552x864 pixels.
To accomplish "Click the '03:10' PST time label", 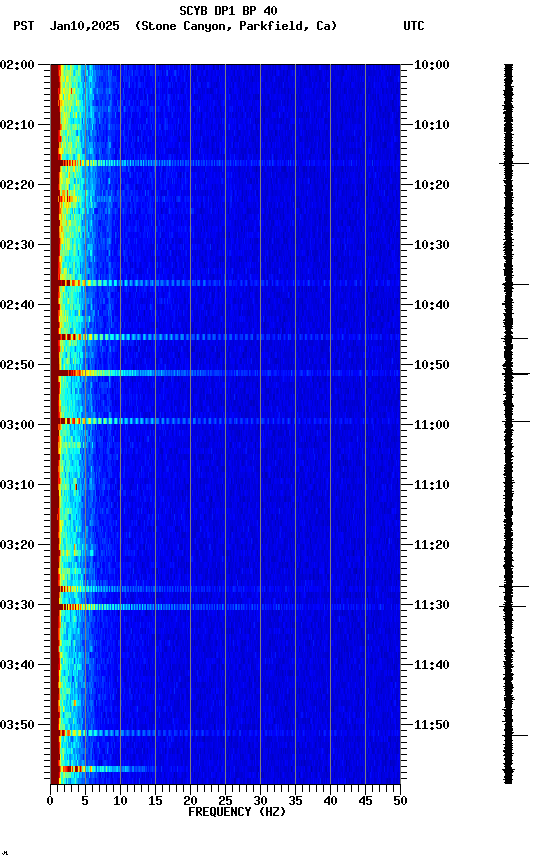I will [17, 485].
